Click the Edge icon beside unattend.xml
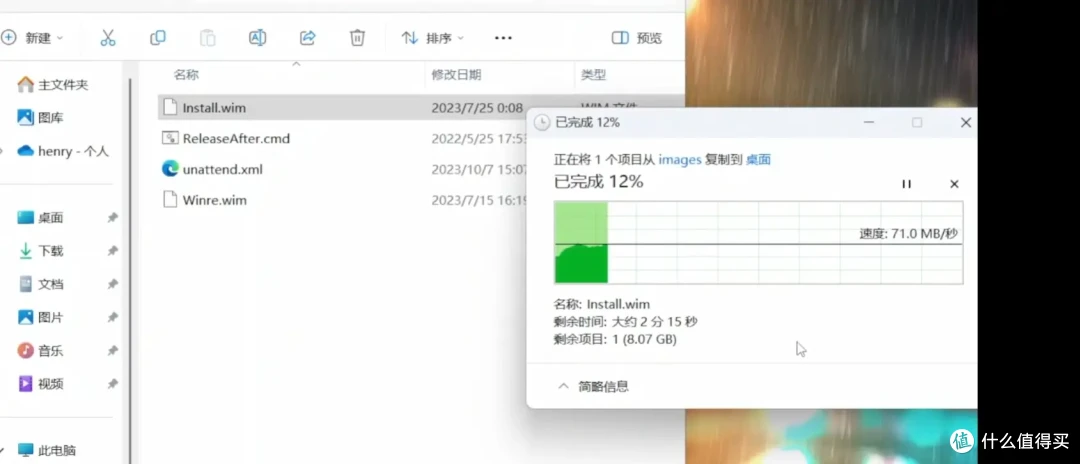The width and height of the screenshot is (1080, 464). point(170,169)
